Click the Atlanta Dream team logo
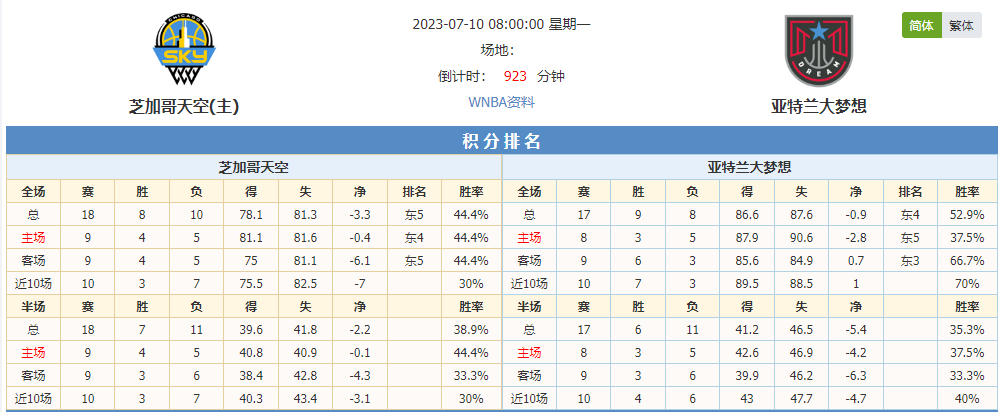This screenshot has width=1000, height=412. click(819, 51)
